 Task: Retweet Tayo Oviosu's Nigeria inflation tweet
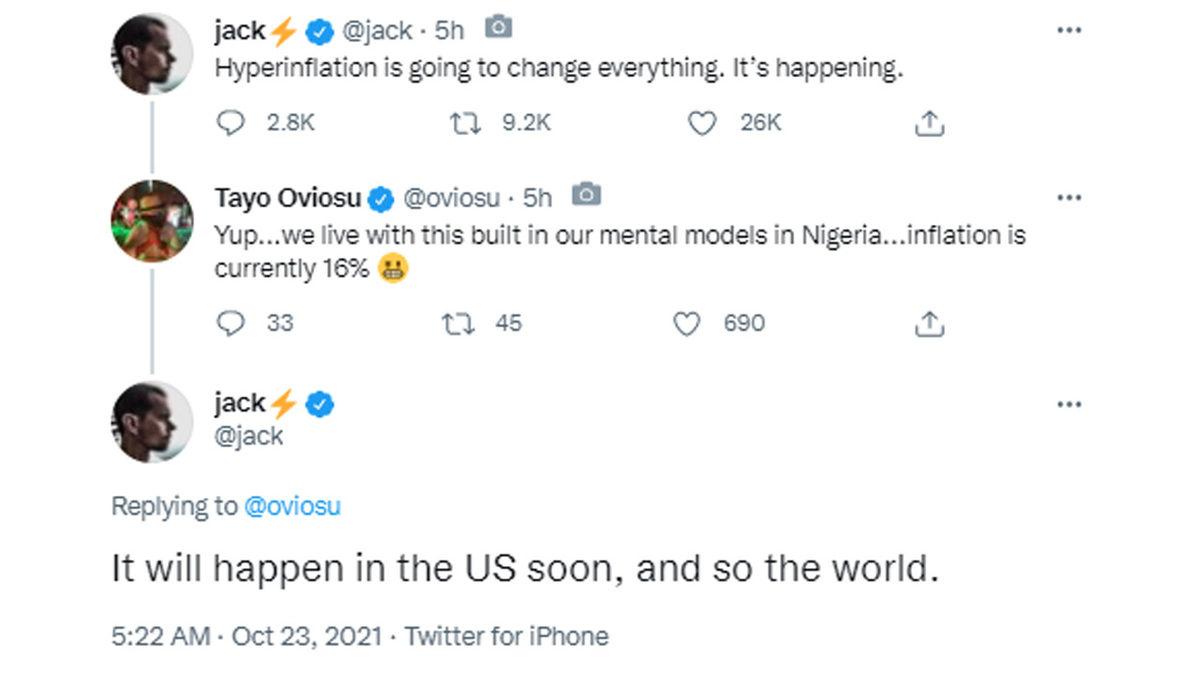tap(457, 323)
